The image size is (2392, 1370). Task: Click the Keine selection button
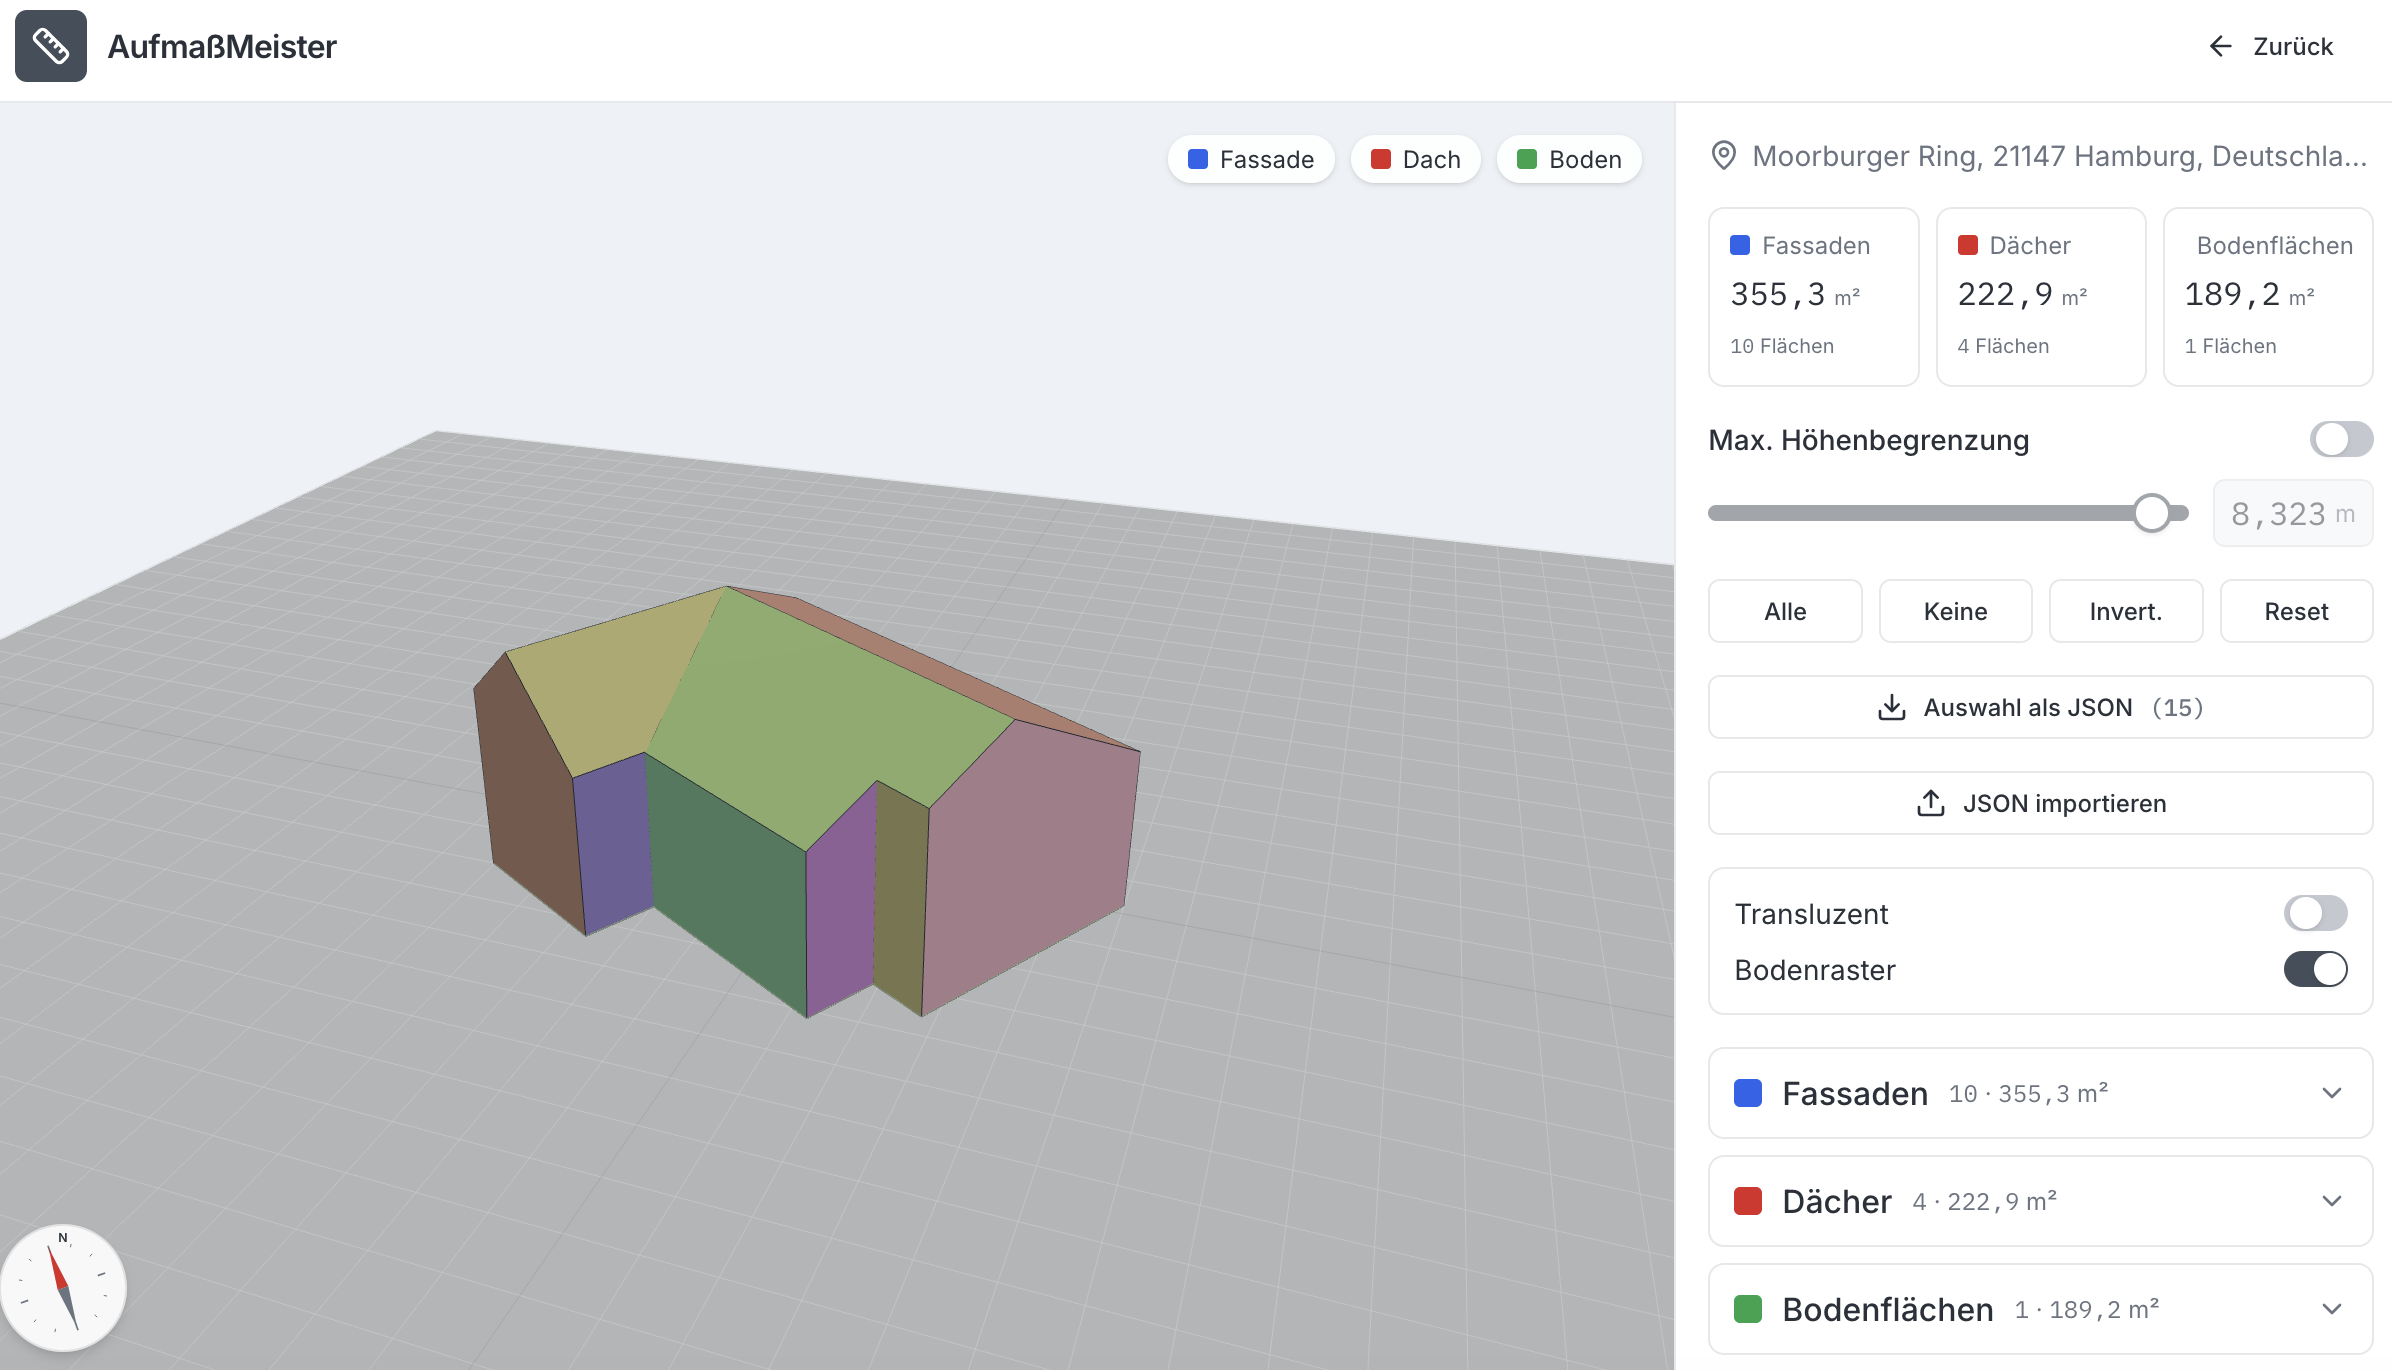[x=1956, y=611]
